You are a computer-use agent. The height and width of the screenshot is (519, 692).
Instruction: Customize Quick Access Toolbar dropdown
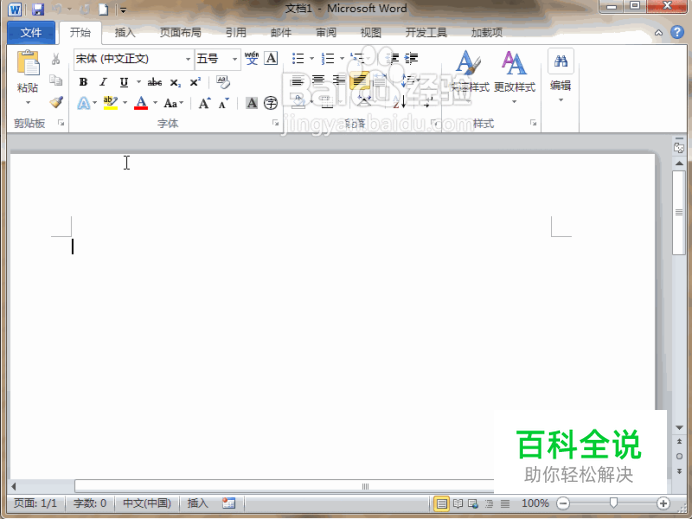point(123,10)
